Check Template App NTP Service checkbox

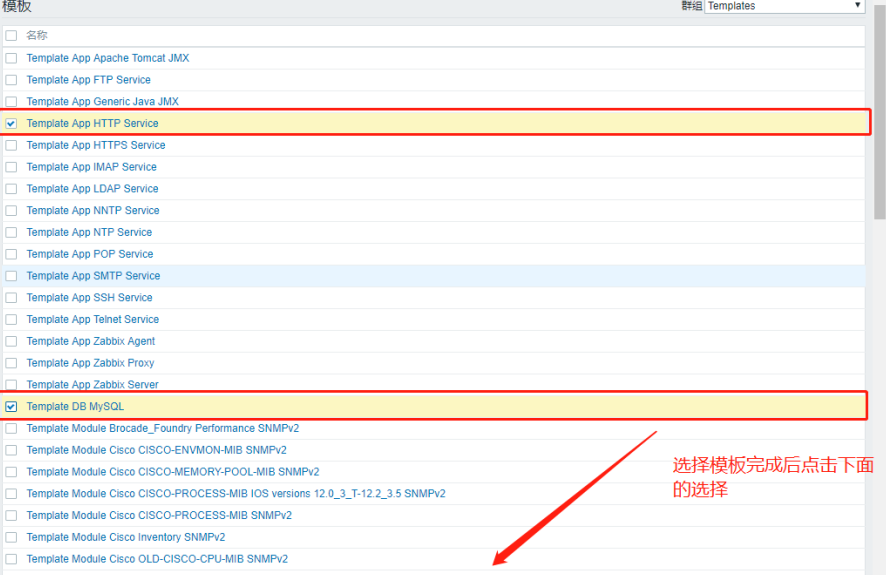tap(11, 232)
